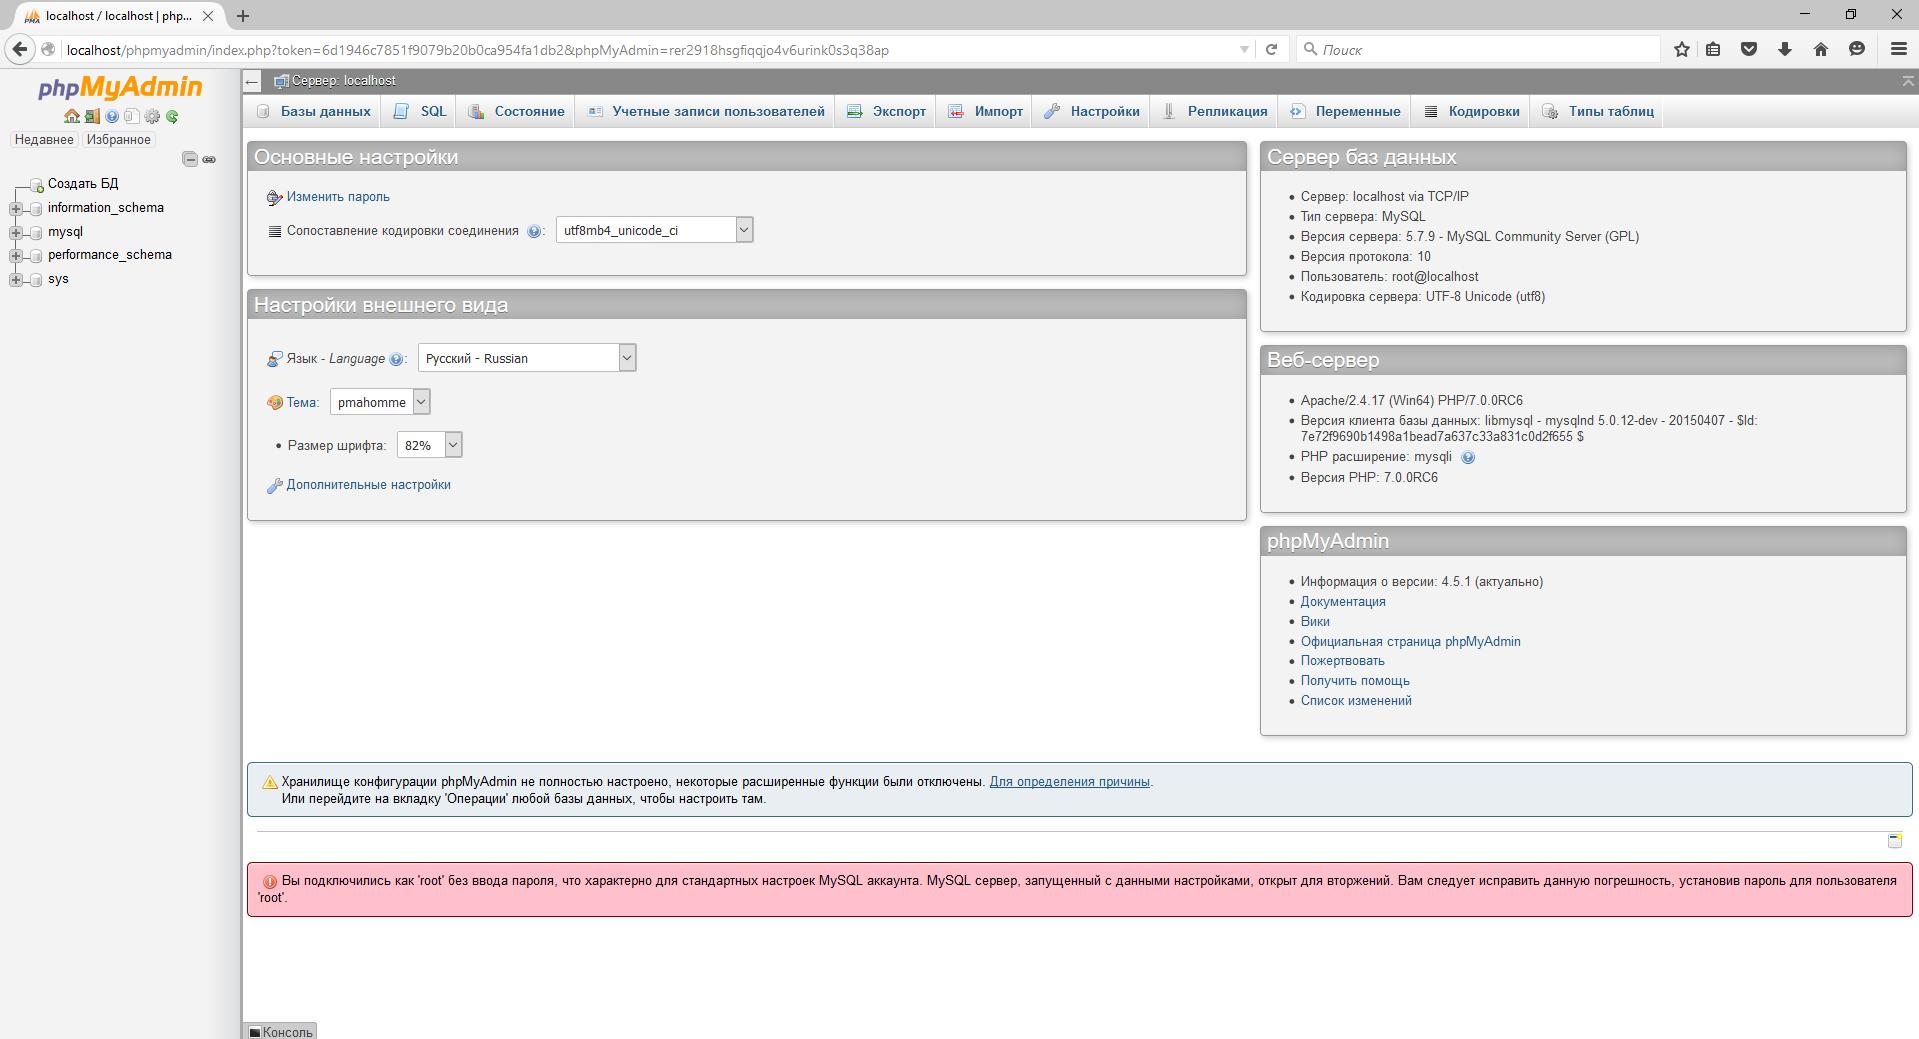The image size is (1919, 1039).
Task: Open the theme dropdown showing pmahomme
Action: (x=380, y=402)
